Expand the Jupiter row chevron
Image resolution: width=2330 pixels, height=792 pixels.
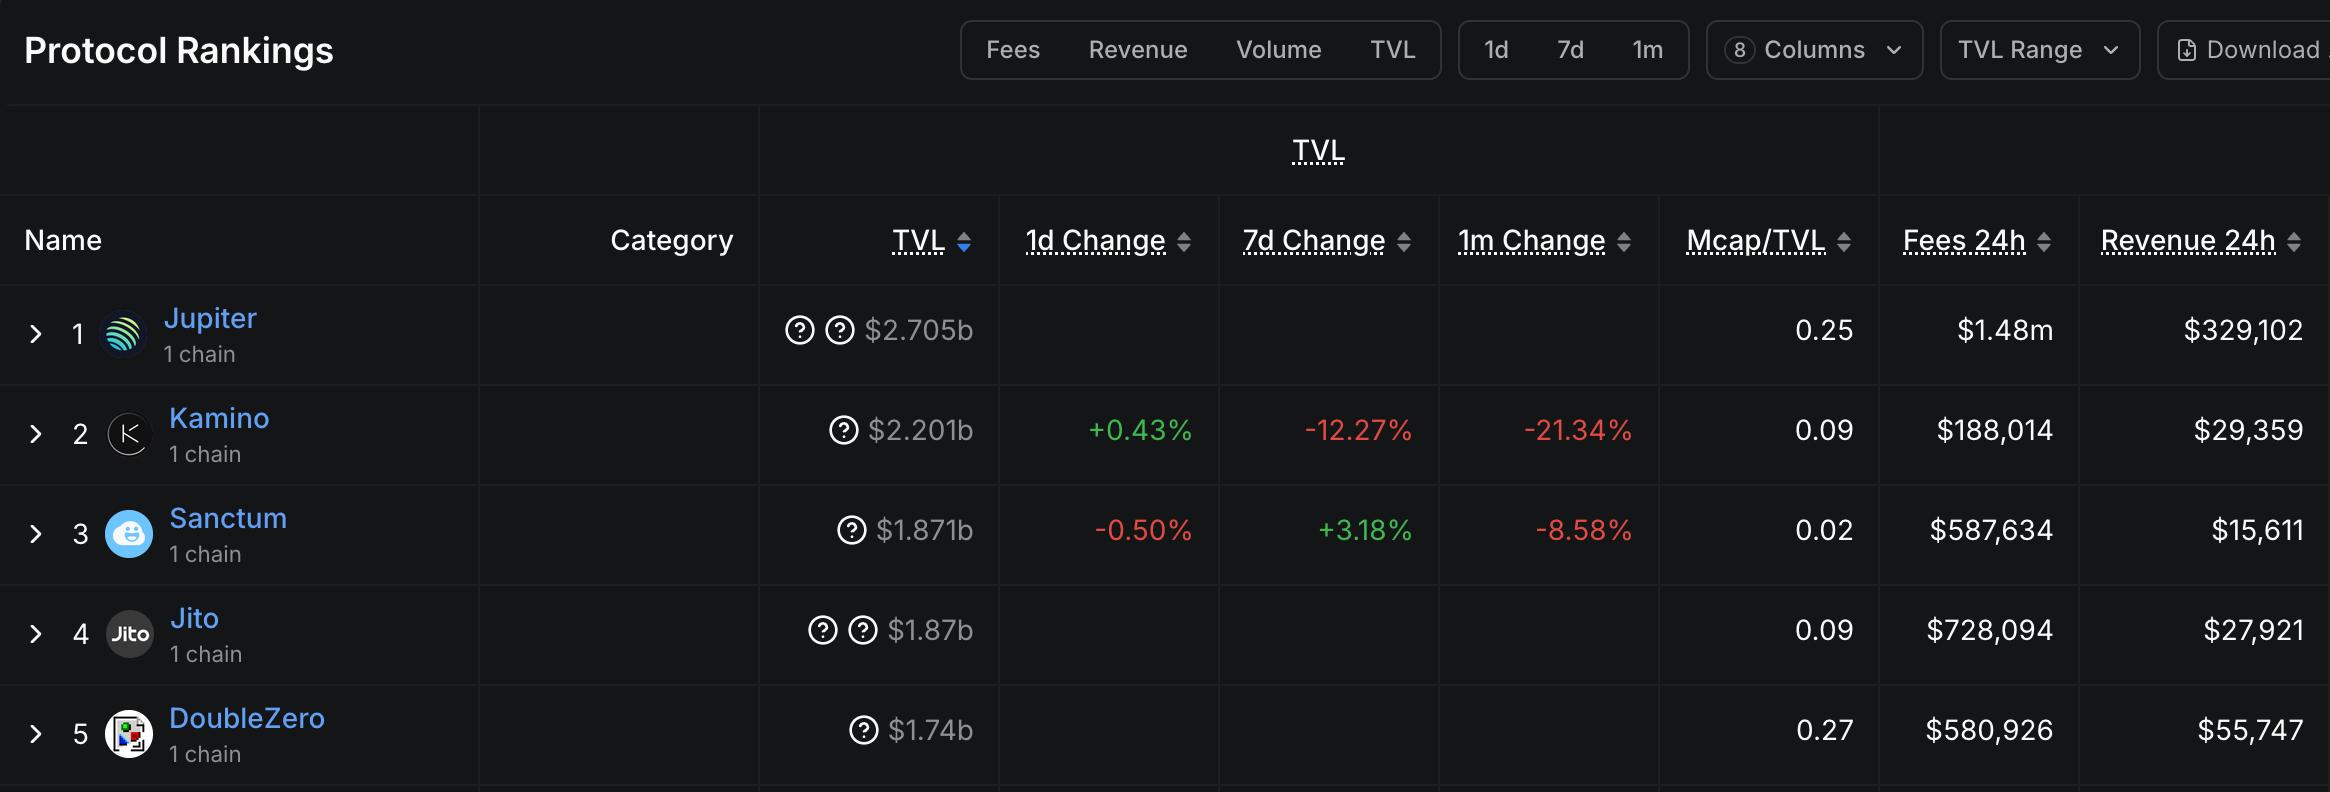[36, 334]
